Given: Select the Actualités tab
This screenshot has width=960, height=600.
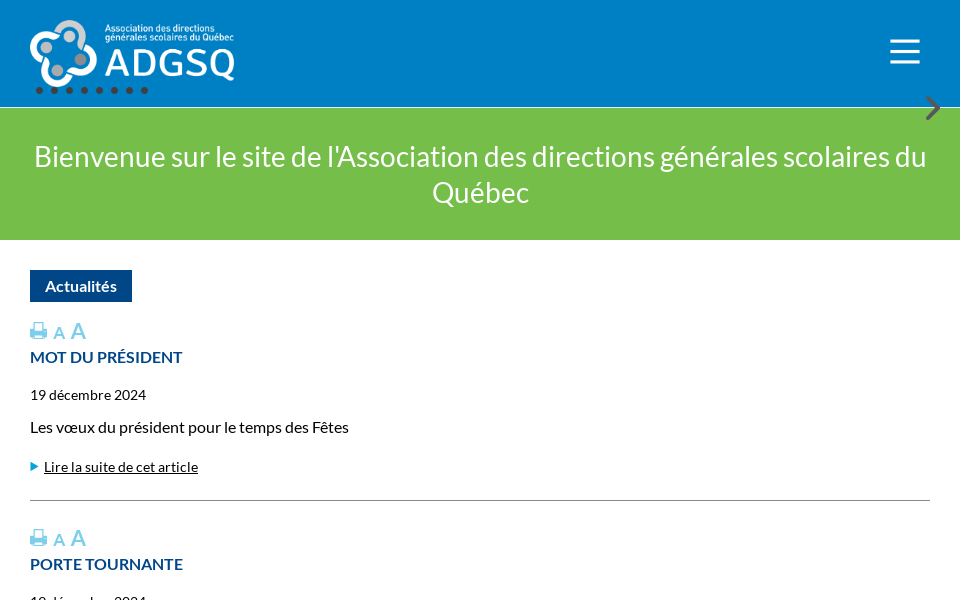Looking at the screenshot, I should pos(81,286).
